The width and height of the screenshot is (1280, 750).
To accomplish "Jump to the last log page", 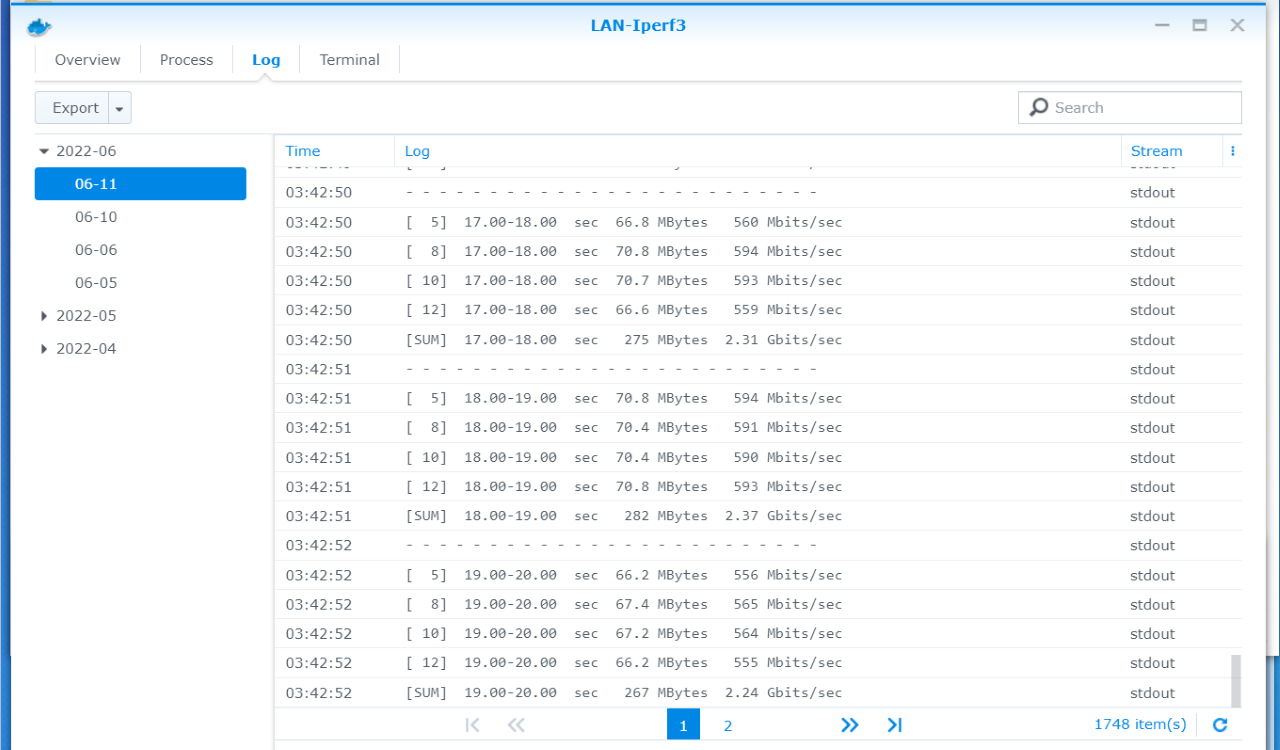I will coord(894,725).
